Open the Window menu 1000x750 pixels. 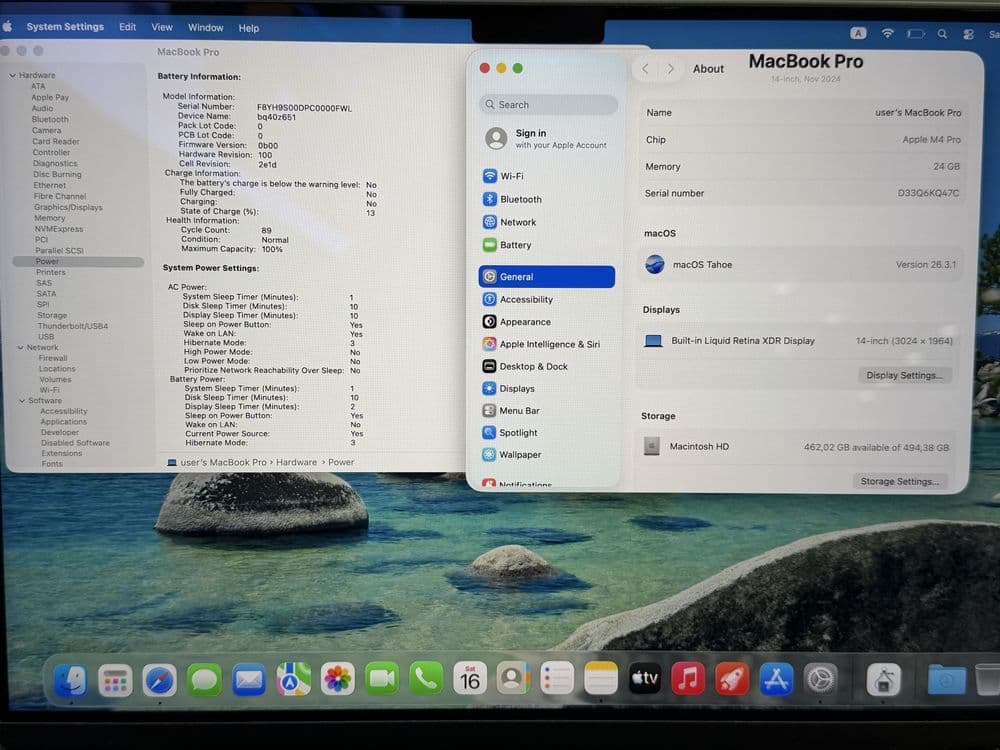pos(205,28)
